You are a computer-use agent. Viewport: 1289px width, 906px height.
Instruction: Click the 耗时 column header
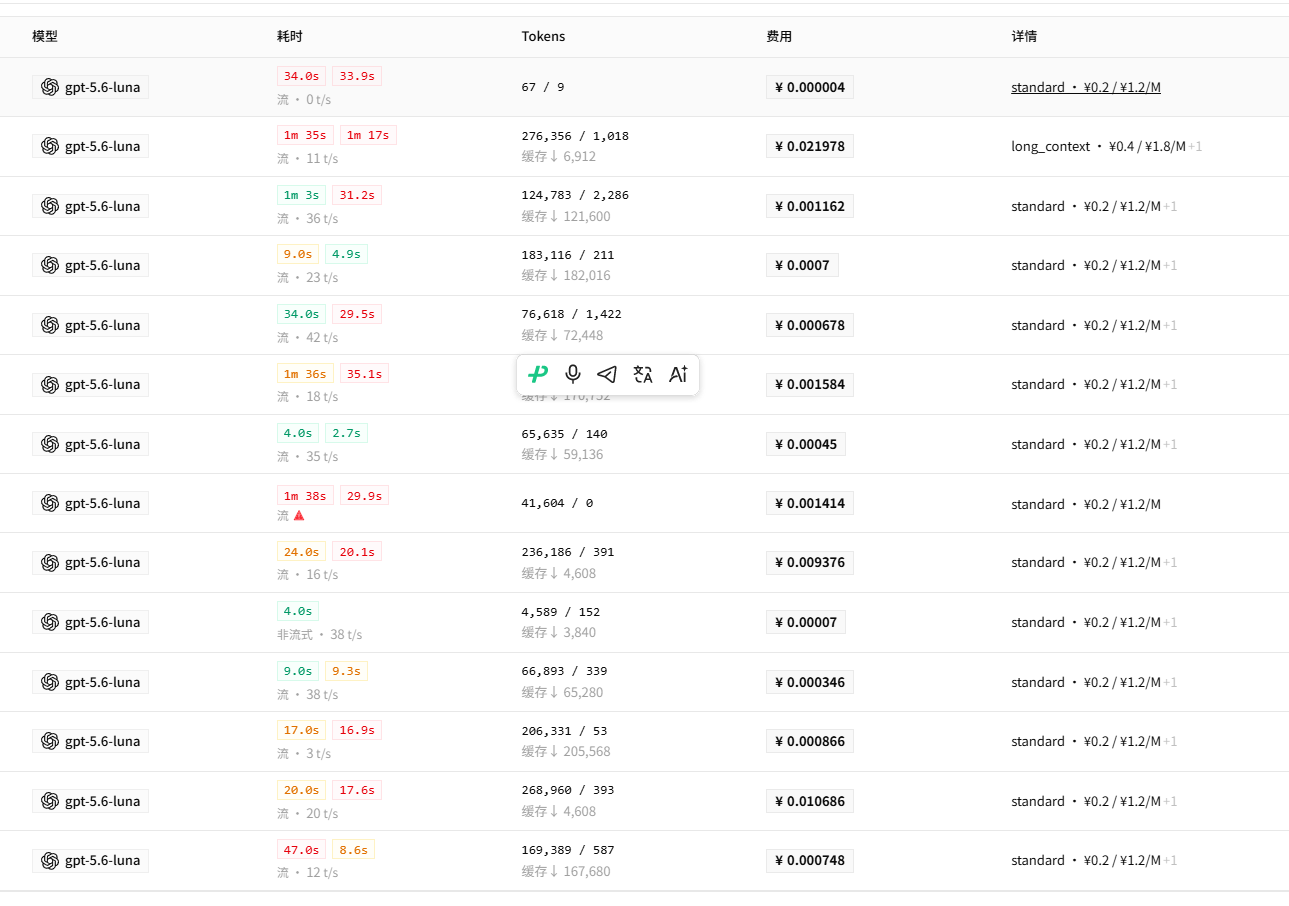(290, 36)
